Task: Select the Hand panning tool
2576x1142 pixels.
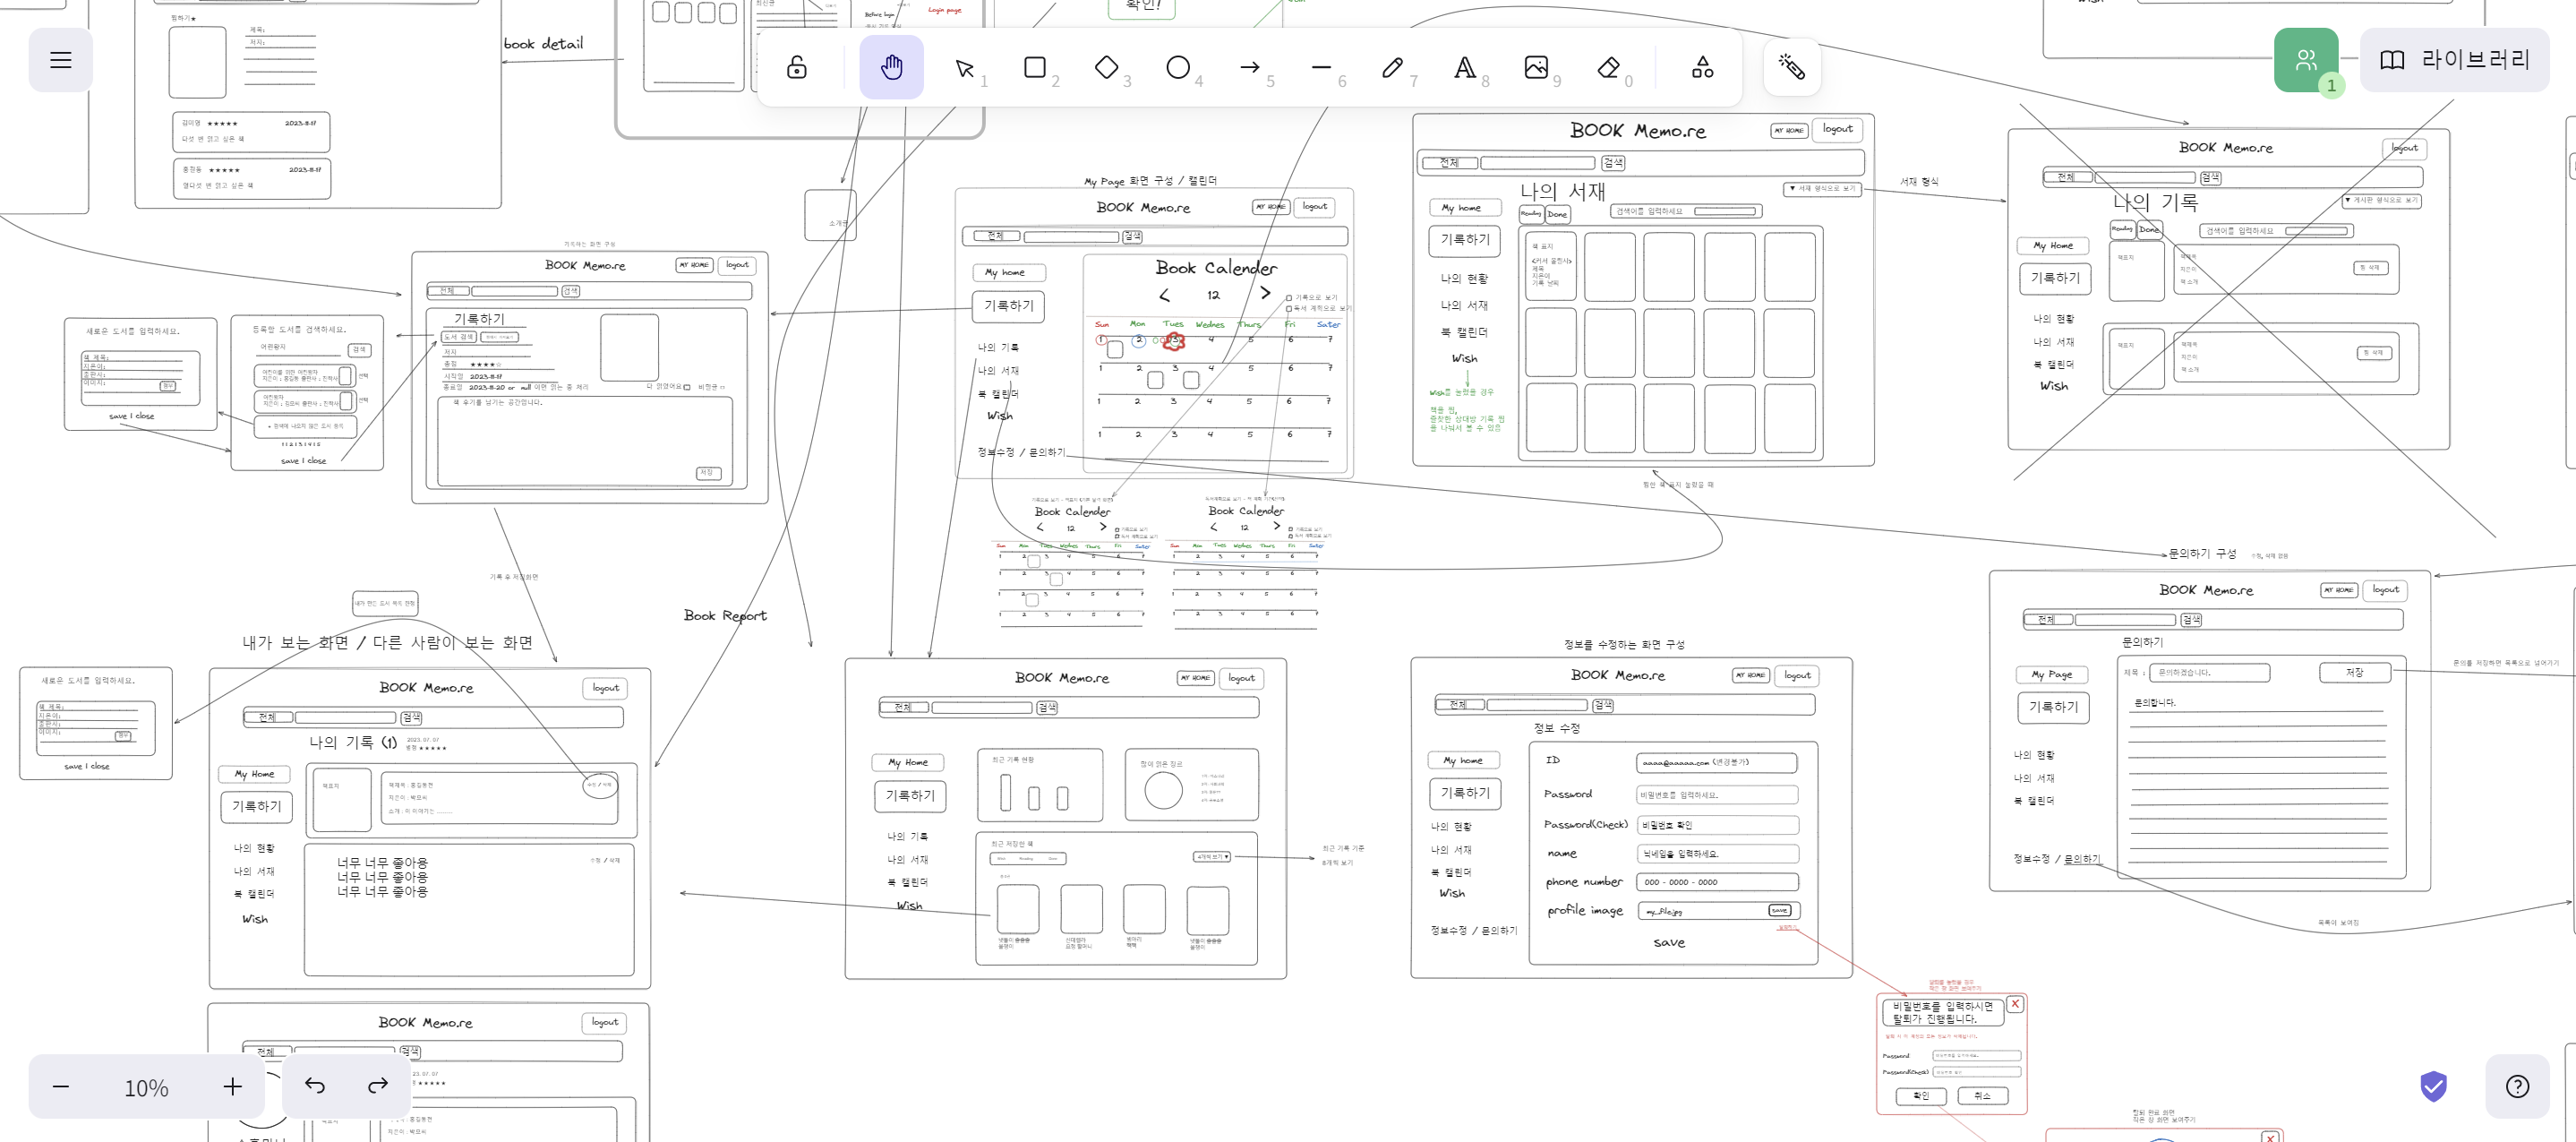Action: 891,67
